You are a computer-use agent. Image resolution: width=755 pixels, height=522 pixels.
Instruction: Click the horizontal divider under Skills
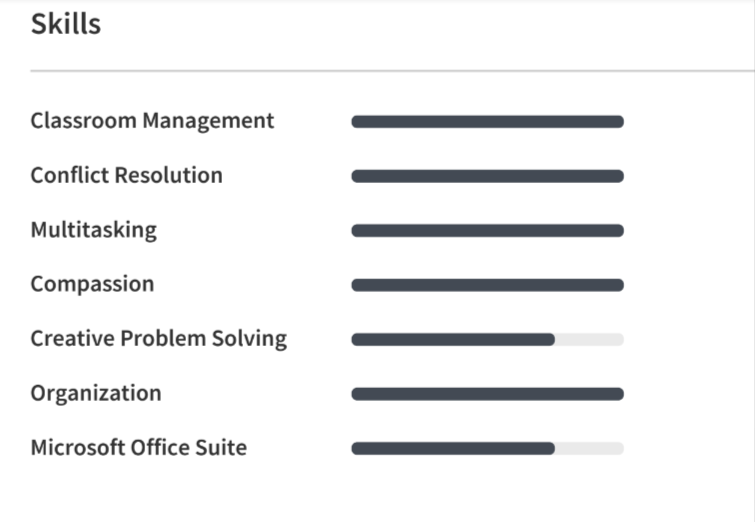[392, 71]
